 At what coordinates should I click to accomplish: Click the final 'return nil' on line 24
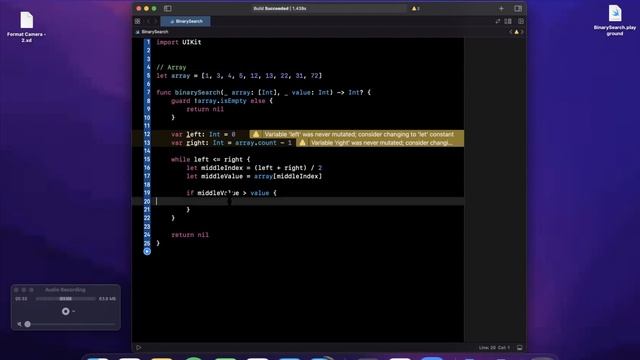point(190,235)
